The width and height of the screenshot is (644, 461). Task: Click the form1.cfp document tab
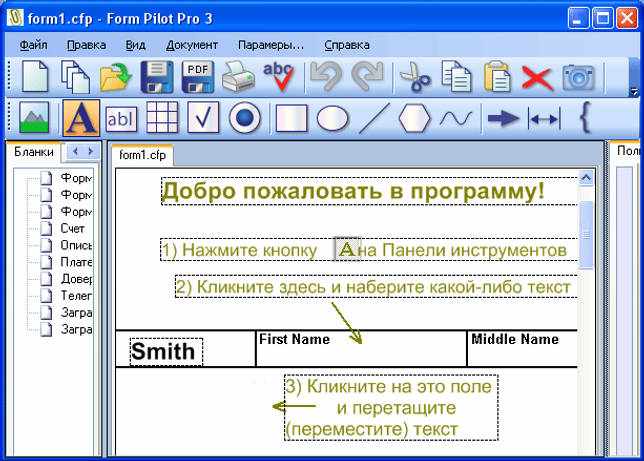click(x=142, y=155)
